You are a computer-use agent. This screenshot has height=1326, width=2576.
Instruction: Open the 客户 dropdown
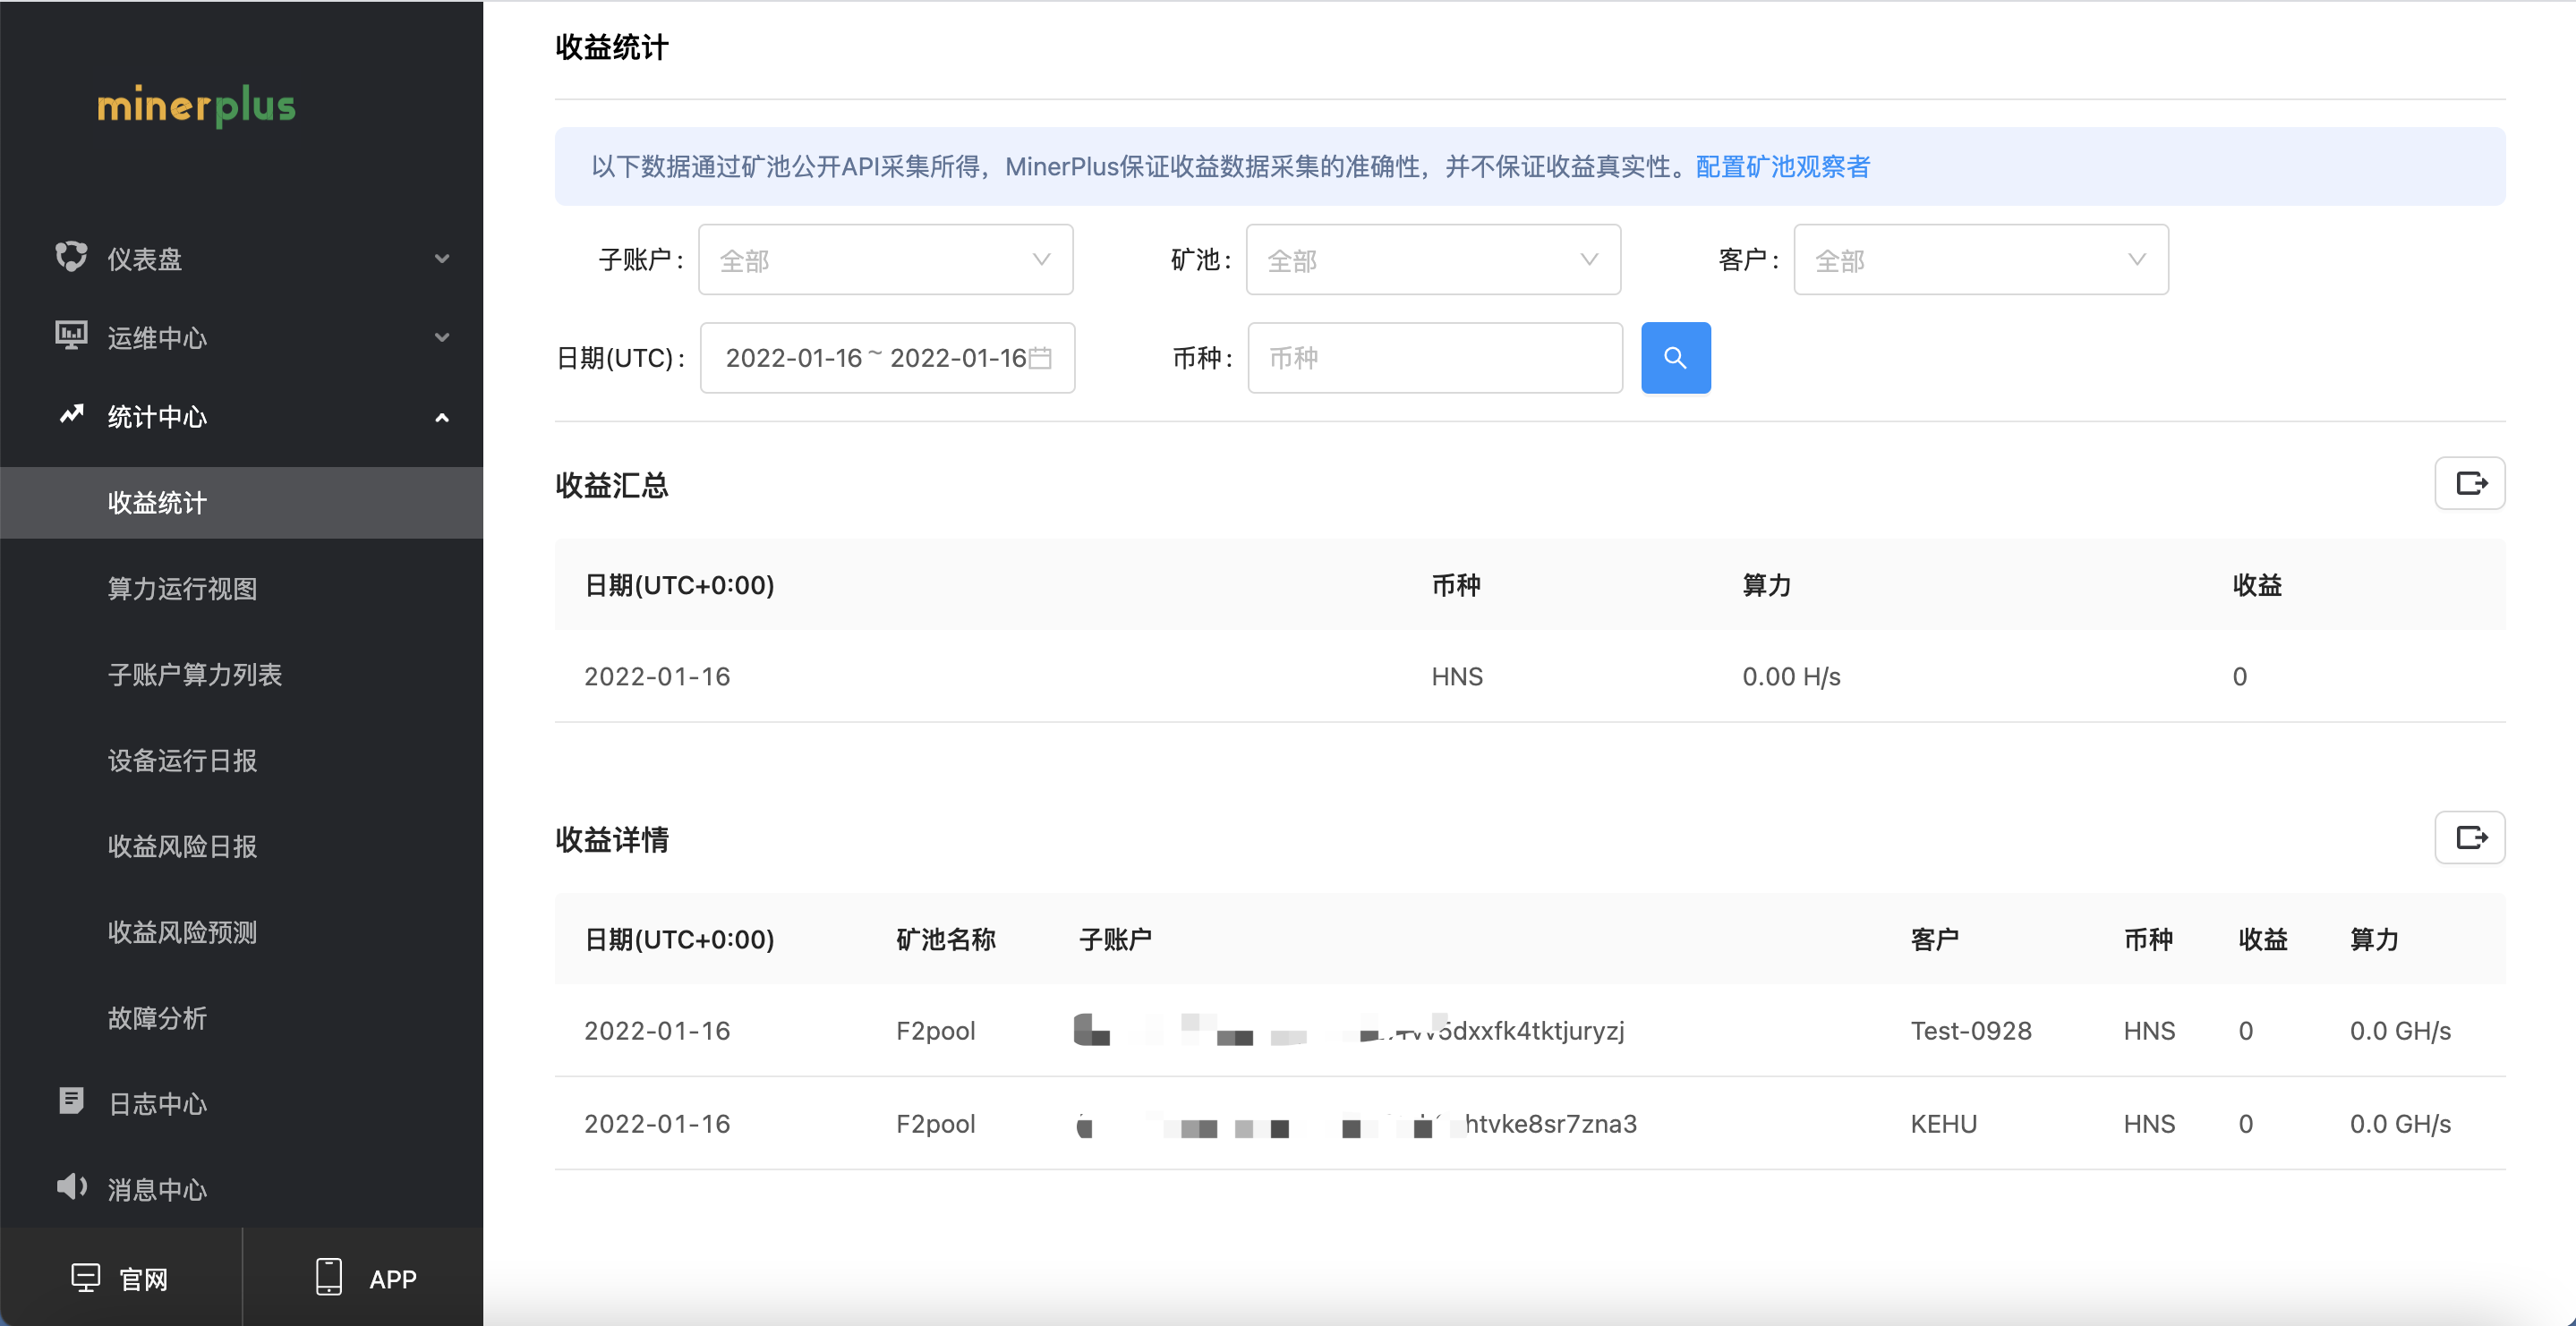(x=1981, y=260)
